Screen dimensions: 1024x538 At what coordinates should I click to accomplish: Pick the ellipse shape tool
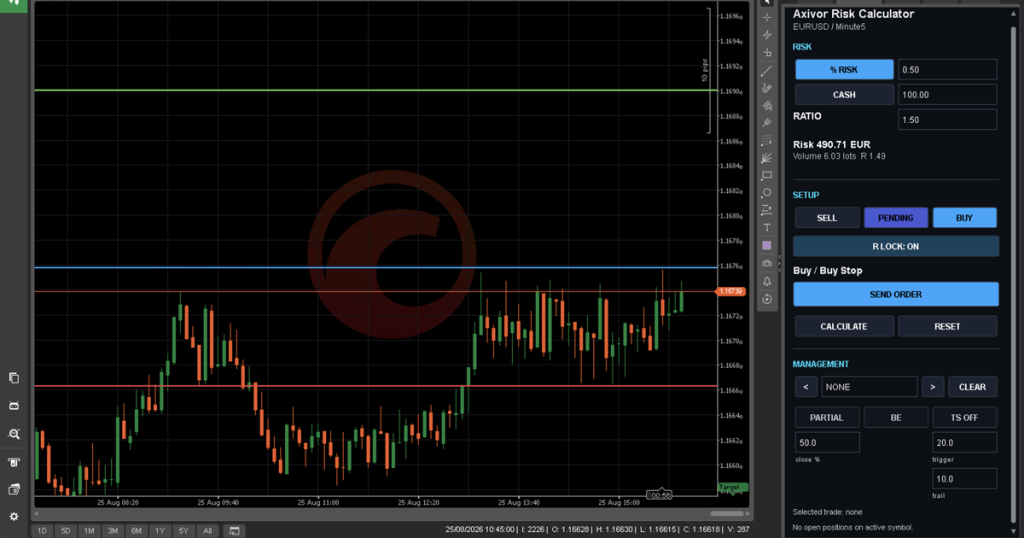pyautogui.click(x=767, y=193)
